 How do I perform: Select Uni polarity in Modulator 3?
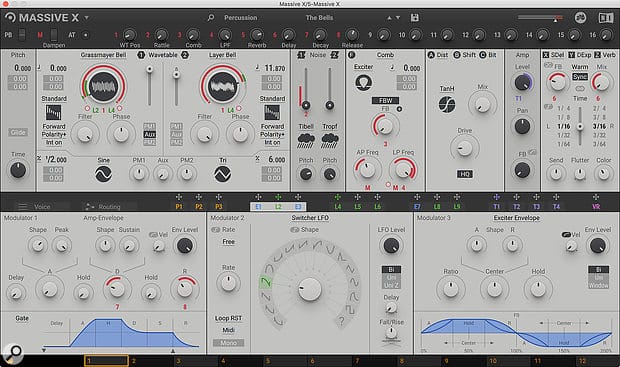(598, 278)
